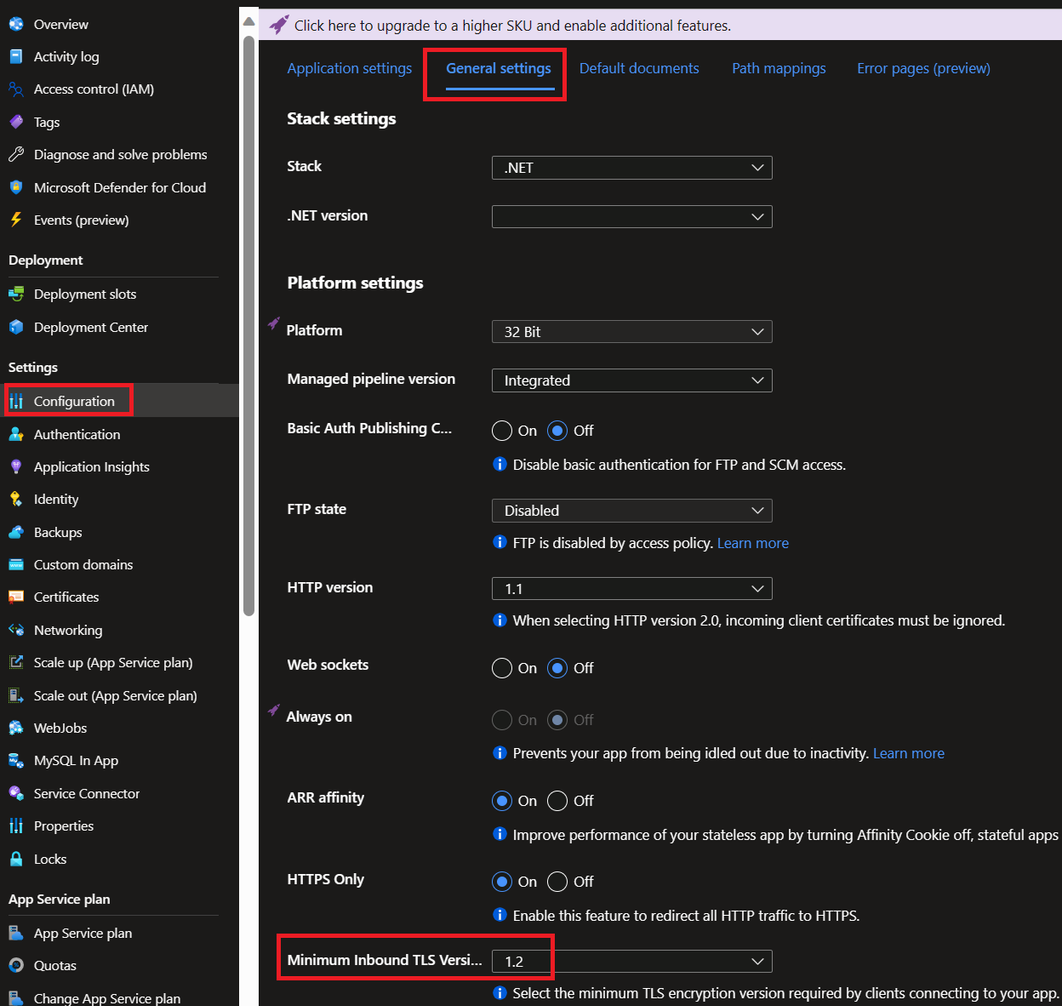The image size is (1062, 1006).
Task: Click the Diagnose and solve problems wrench icon
Action: 16,154
